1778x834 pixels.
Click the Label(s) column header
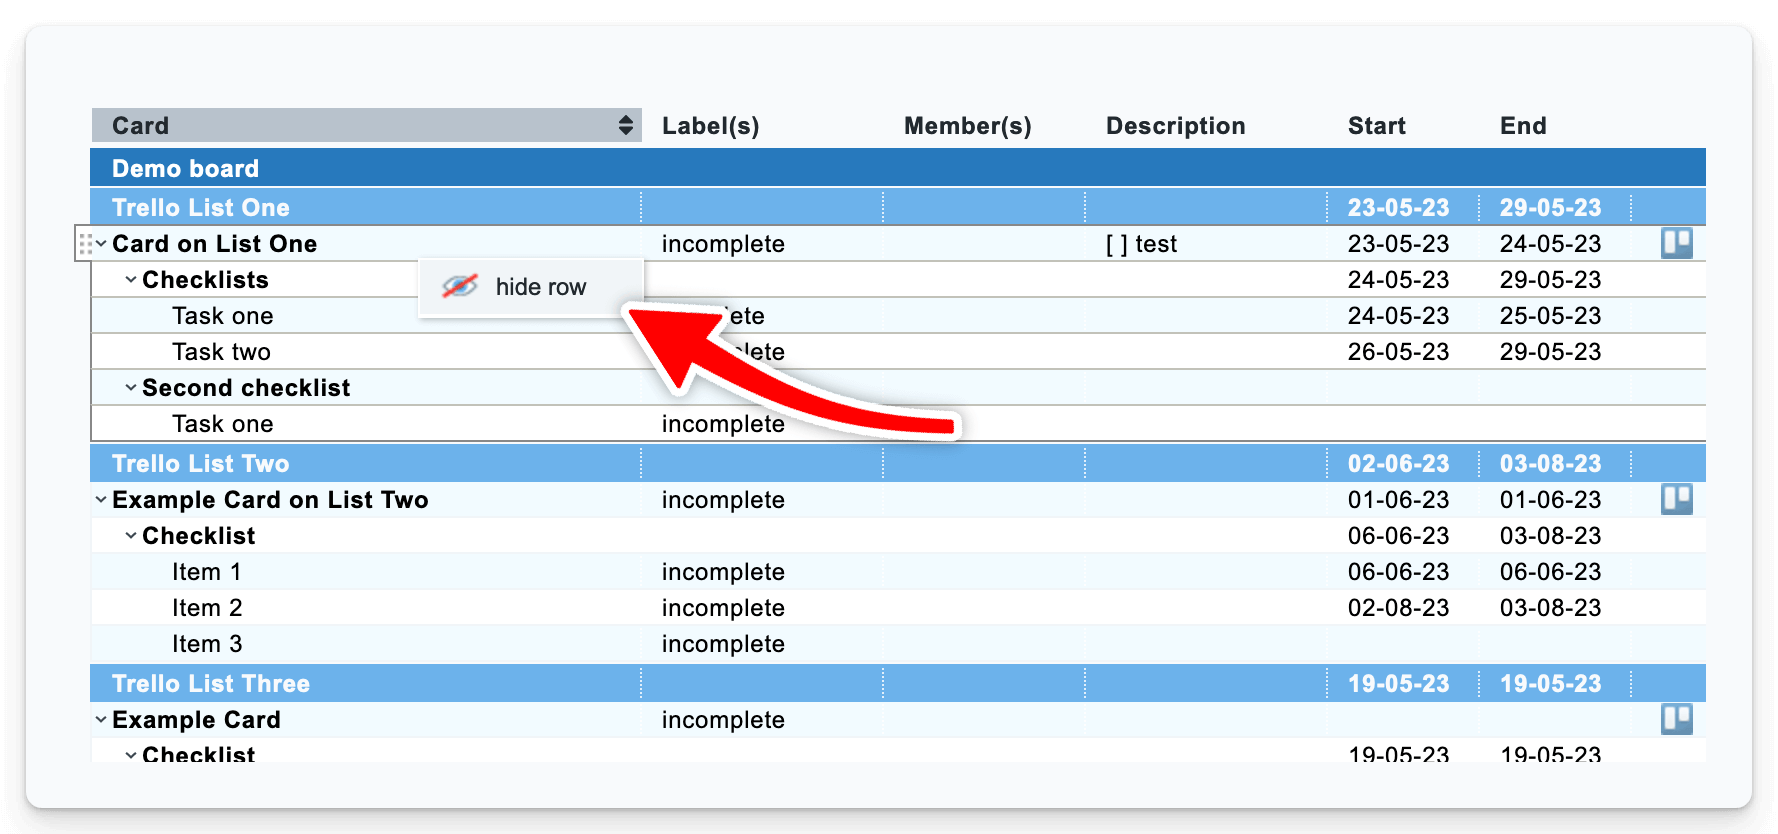pyautogui.click(x=711, y=126)
